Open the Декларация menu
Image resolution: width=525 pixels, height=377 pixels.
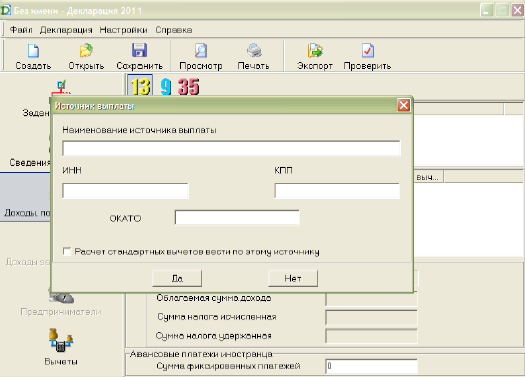point(66,30)
